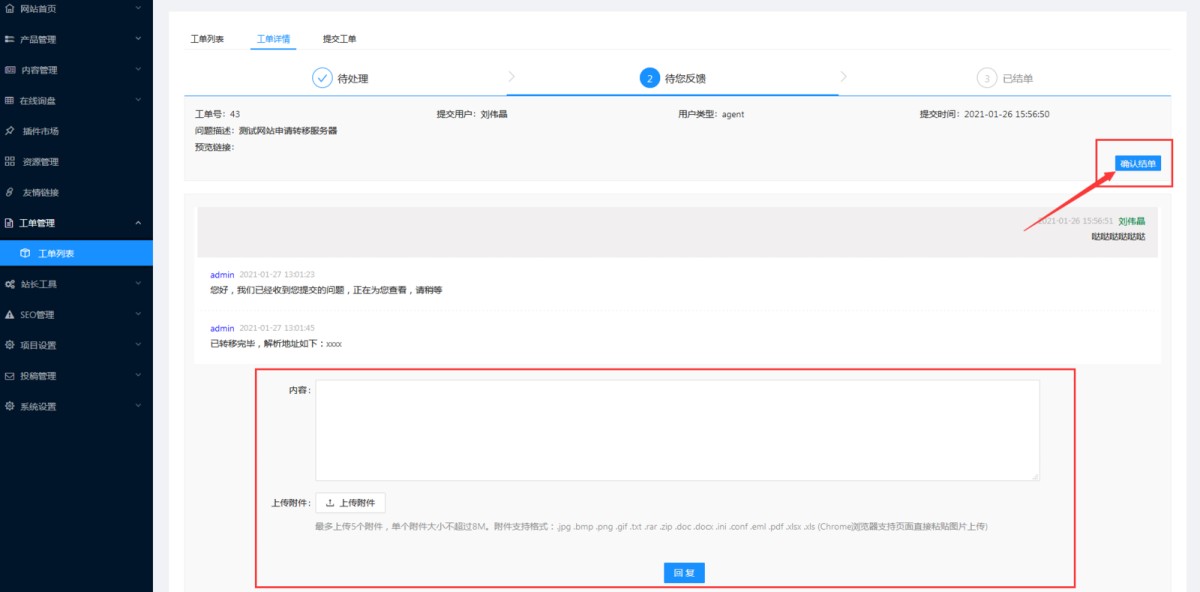Click the 待处理 checkmark step icon
This screenshot has height=592, width=1200.
pos(322,78)
